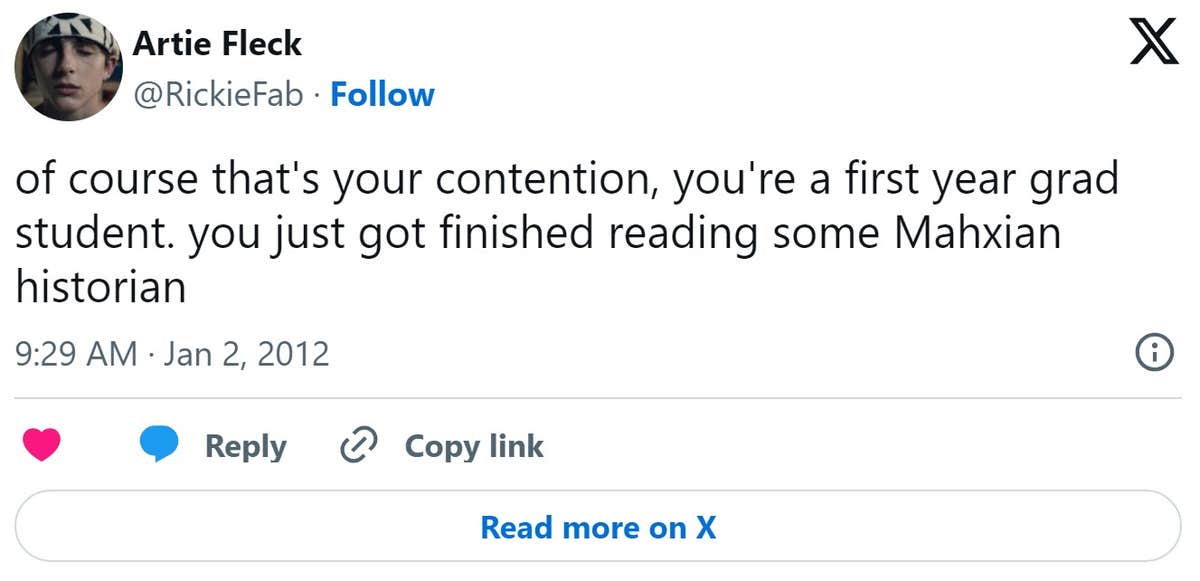
Task: Open the circled info icon beside the timestamp
Action: [x=1155, y=352]
